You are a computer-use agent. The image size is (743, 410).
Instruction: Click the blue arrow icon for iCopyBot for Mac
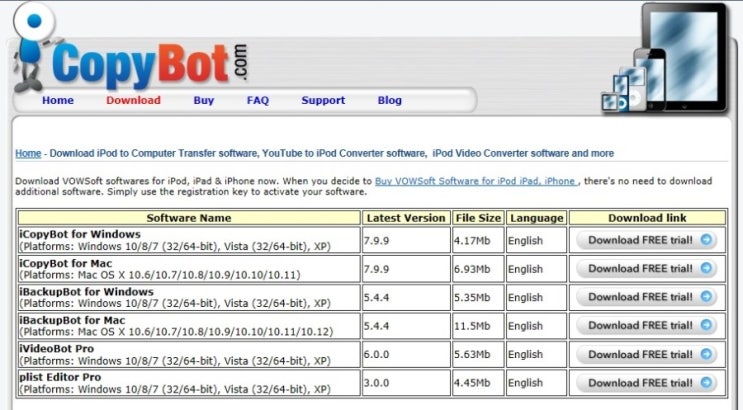[706, 269]
